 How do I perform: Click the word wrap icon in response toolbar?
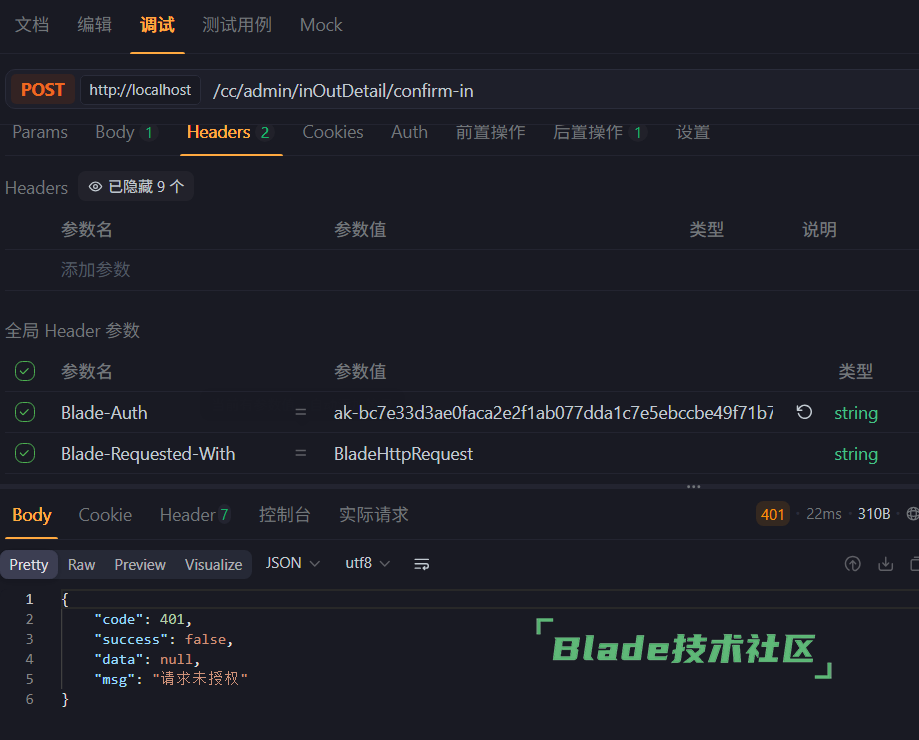[422, 564]
